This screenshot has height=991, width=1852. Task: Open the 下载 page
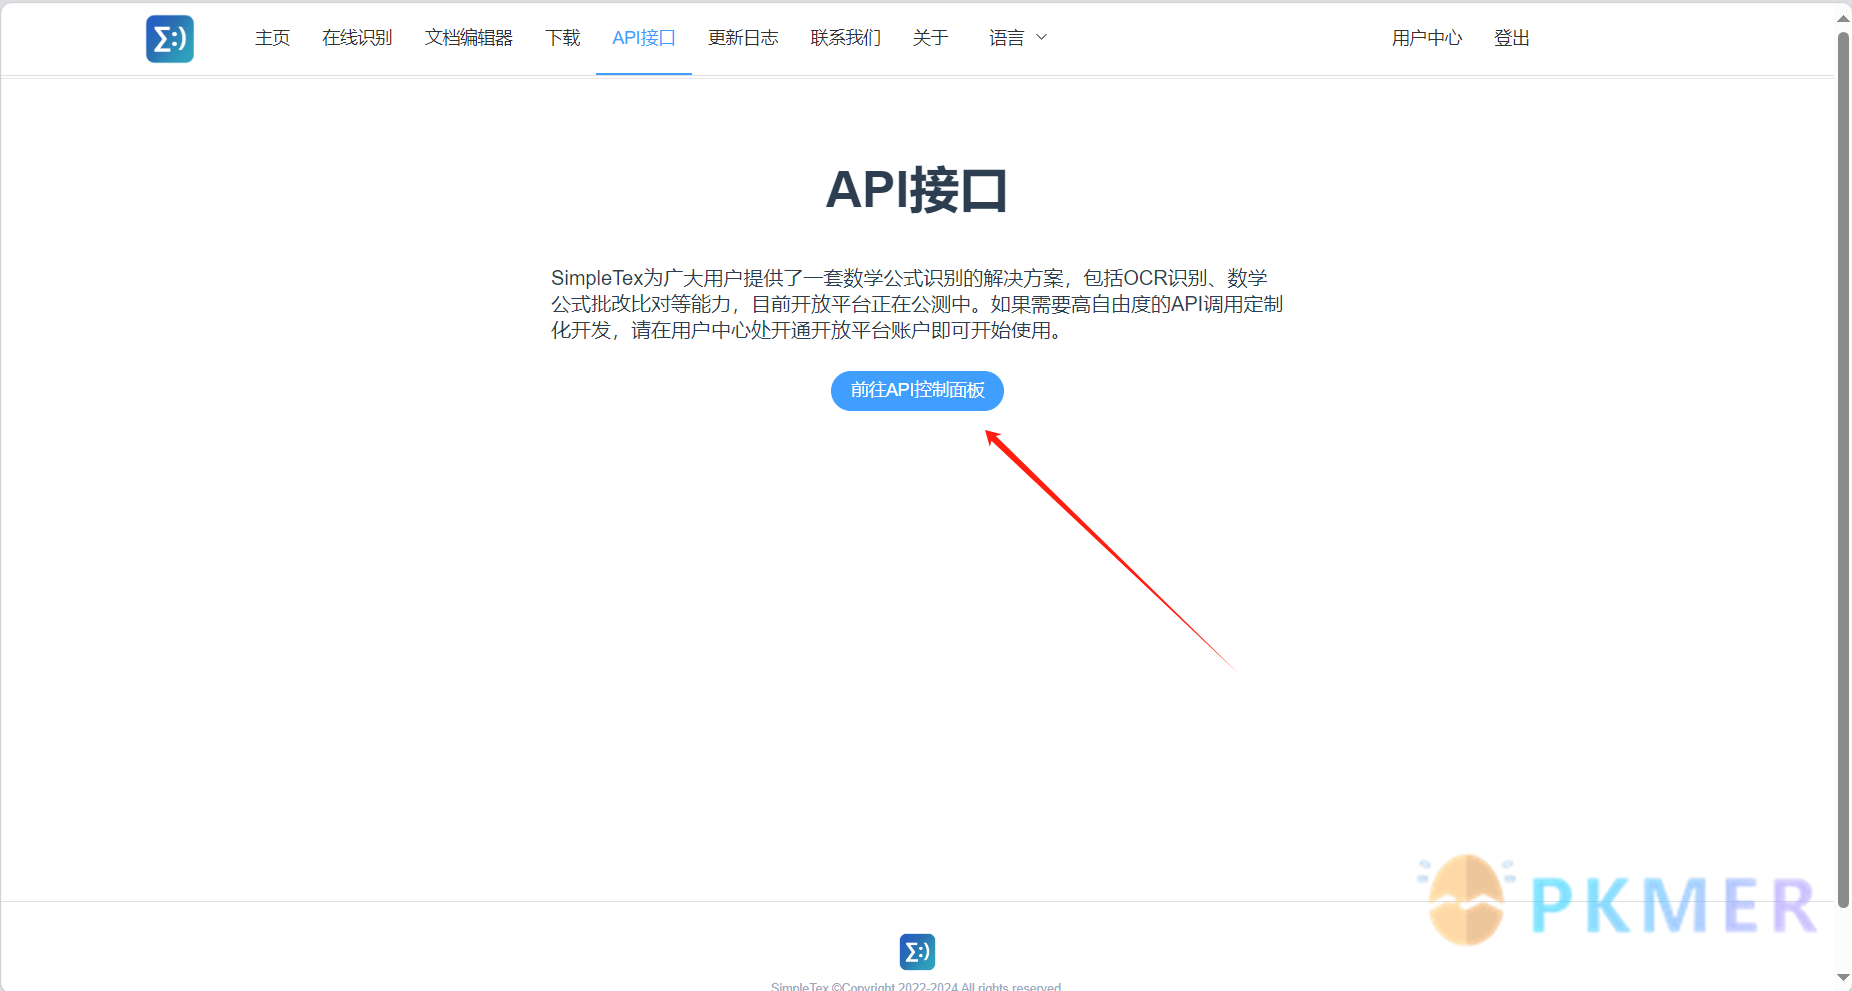562,38
